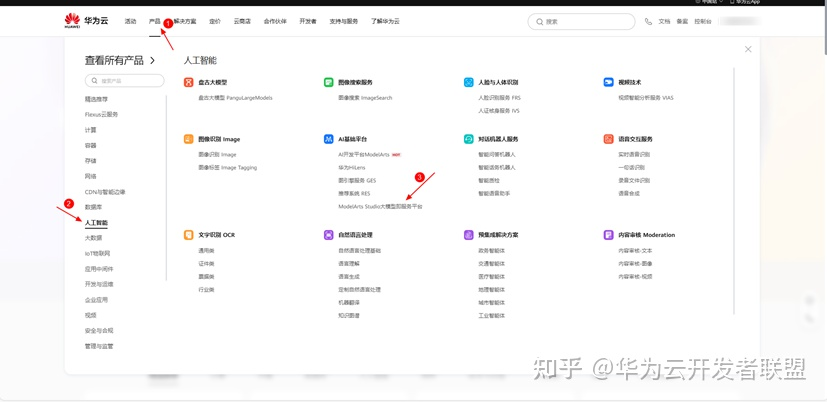Select IoT物联网 in the product sidebar

tap(98, 253)
